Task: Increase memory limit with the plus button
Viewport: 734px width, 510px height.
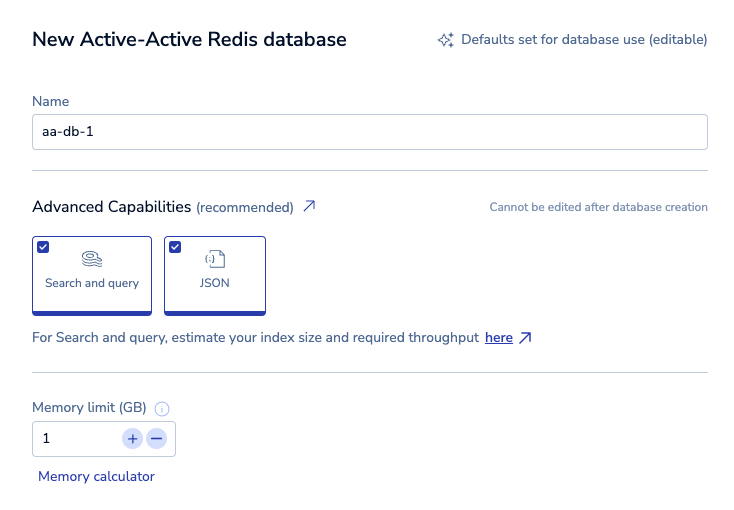Action: coord(132,439)
